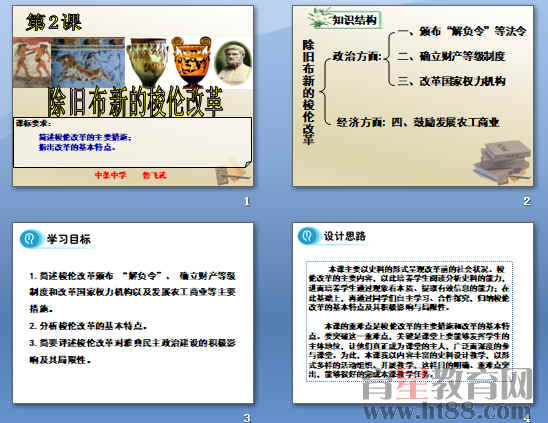The image size is (548, 423).
Task: Click the 课标要求 text box
Action: 133,142
